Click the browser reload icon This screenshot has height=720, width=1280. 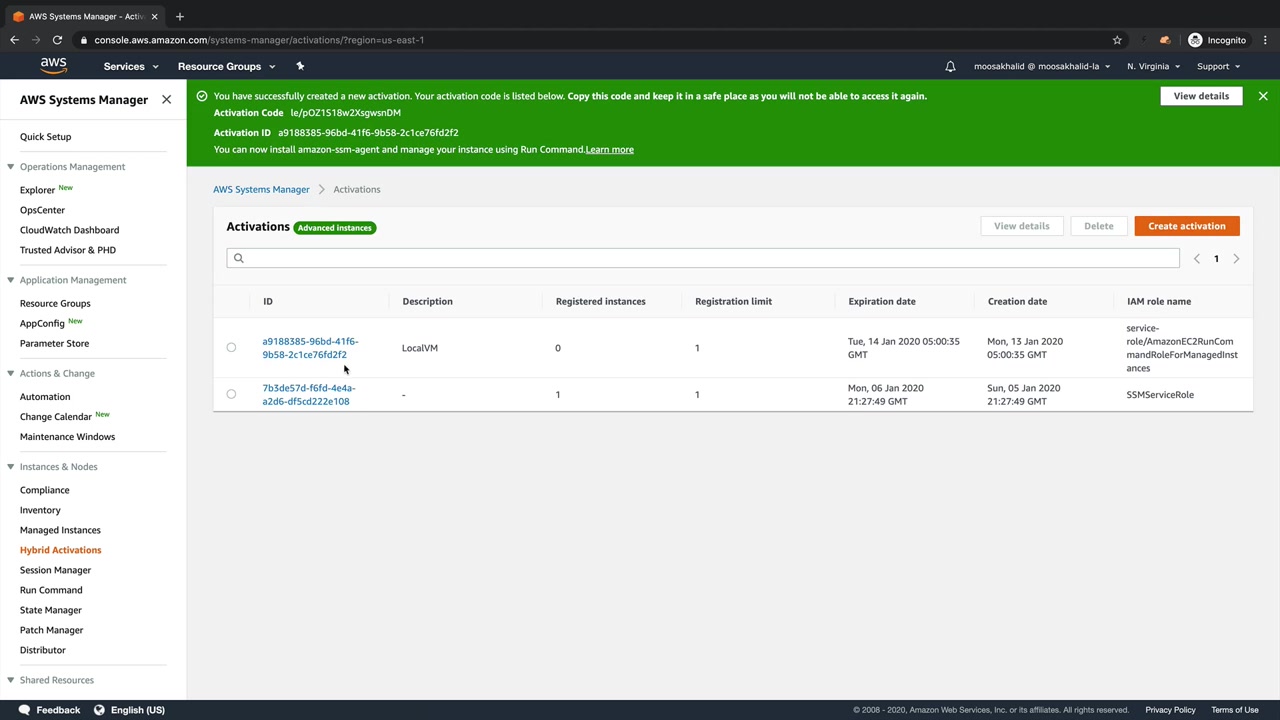coord(57,40)
